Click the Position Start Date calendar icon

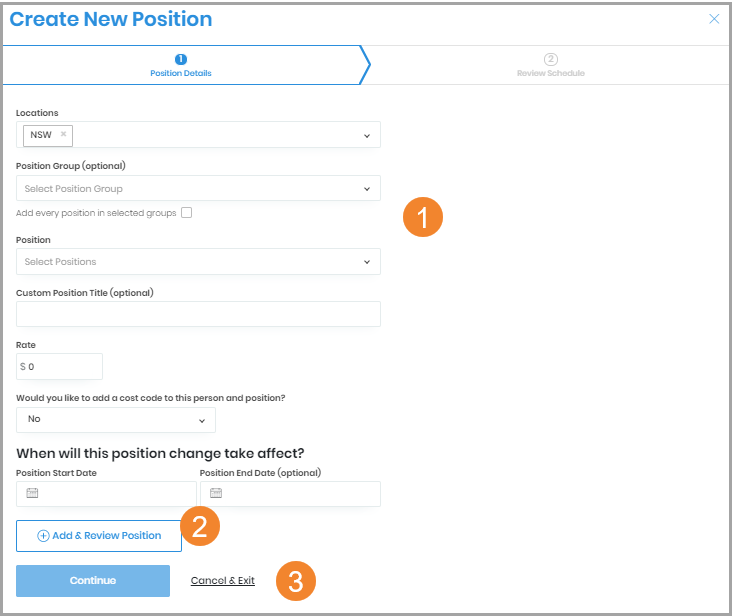[x=32, y=493]
